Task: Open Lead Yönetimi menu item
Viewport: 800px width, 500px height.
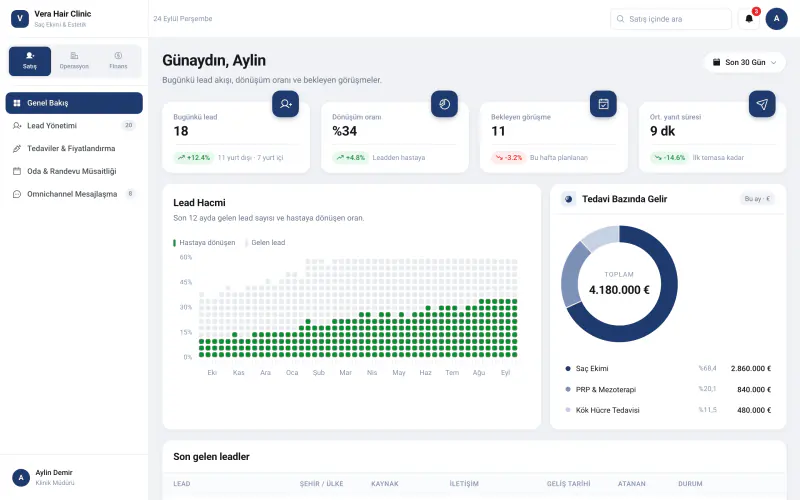Action: [74, 126]
